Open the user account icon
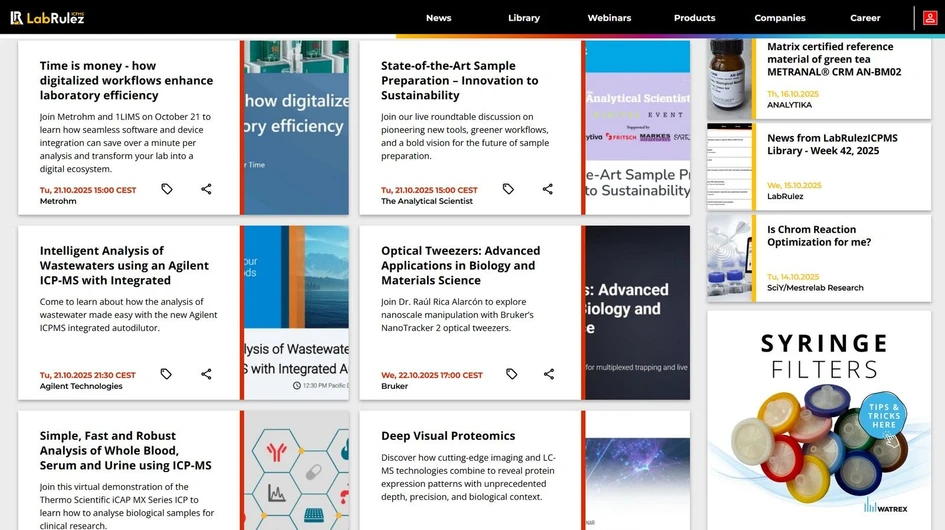 pyautogui.click(x=930, y=18)
